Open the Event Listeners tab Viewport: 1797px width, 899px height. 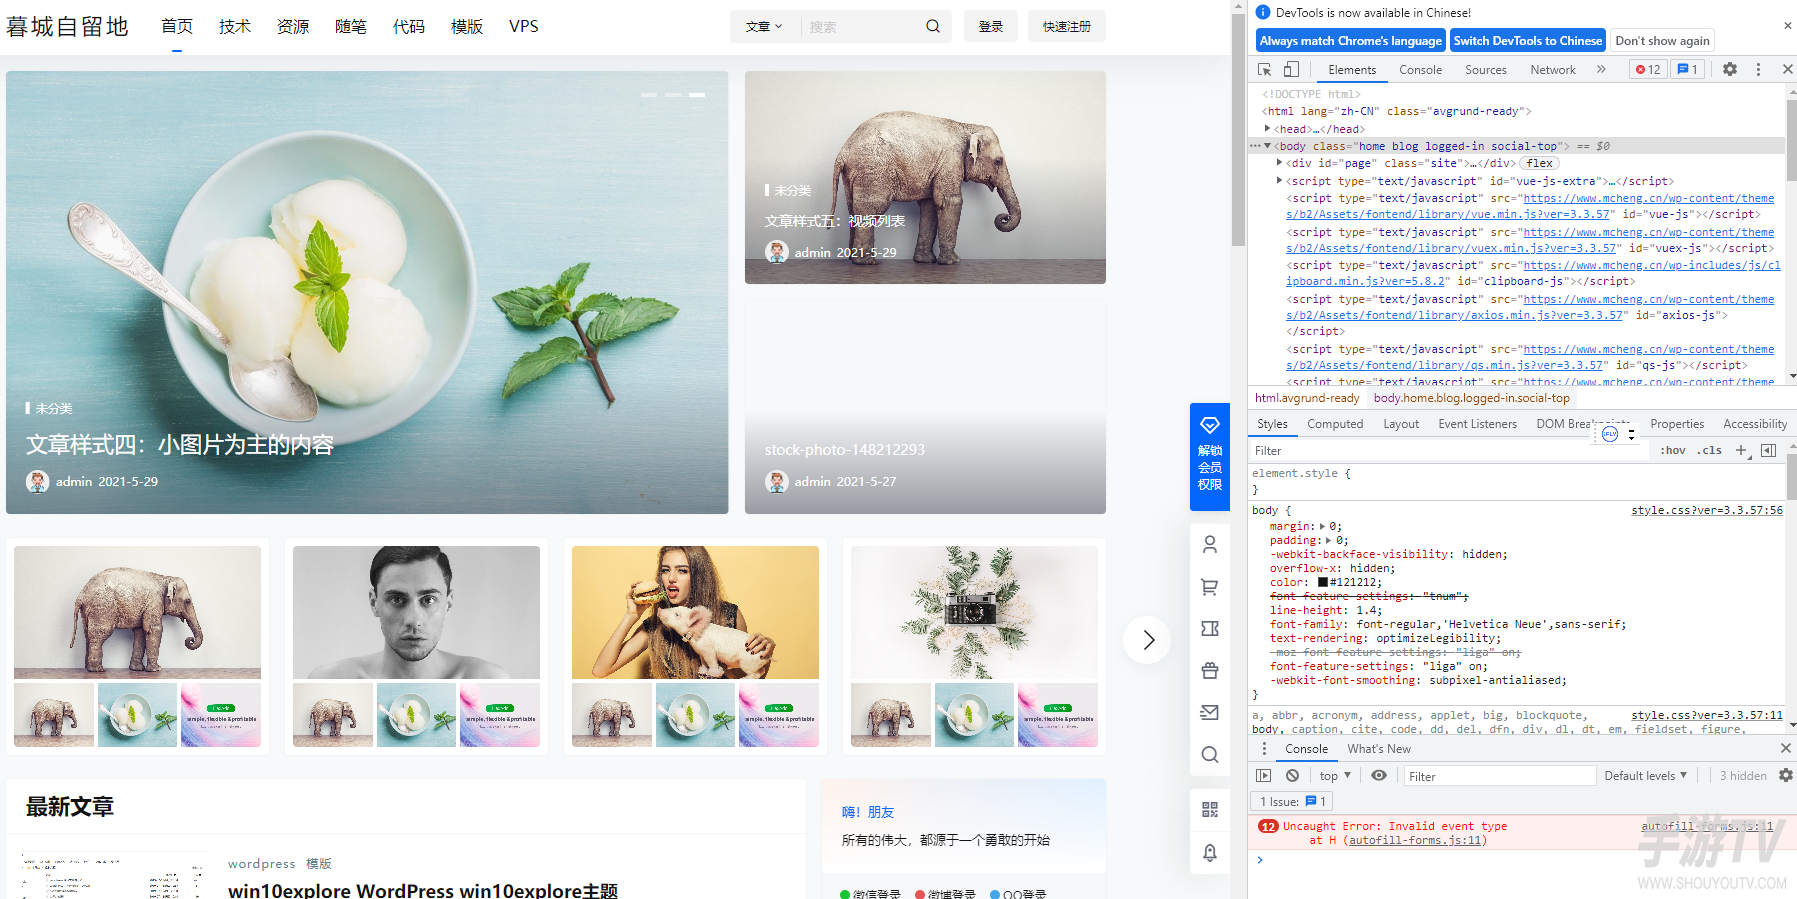coord(1477,424)
